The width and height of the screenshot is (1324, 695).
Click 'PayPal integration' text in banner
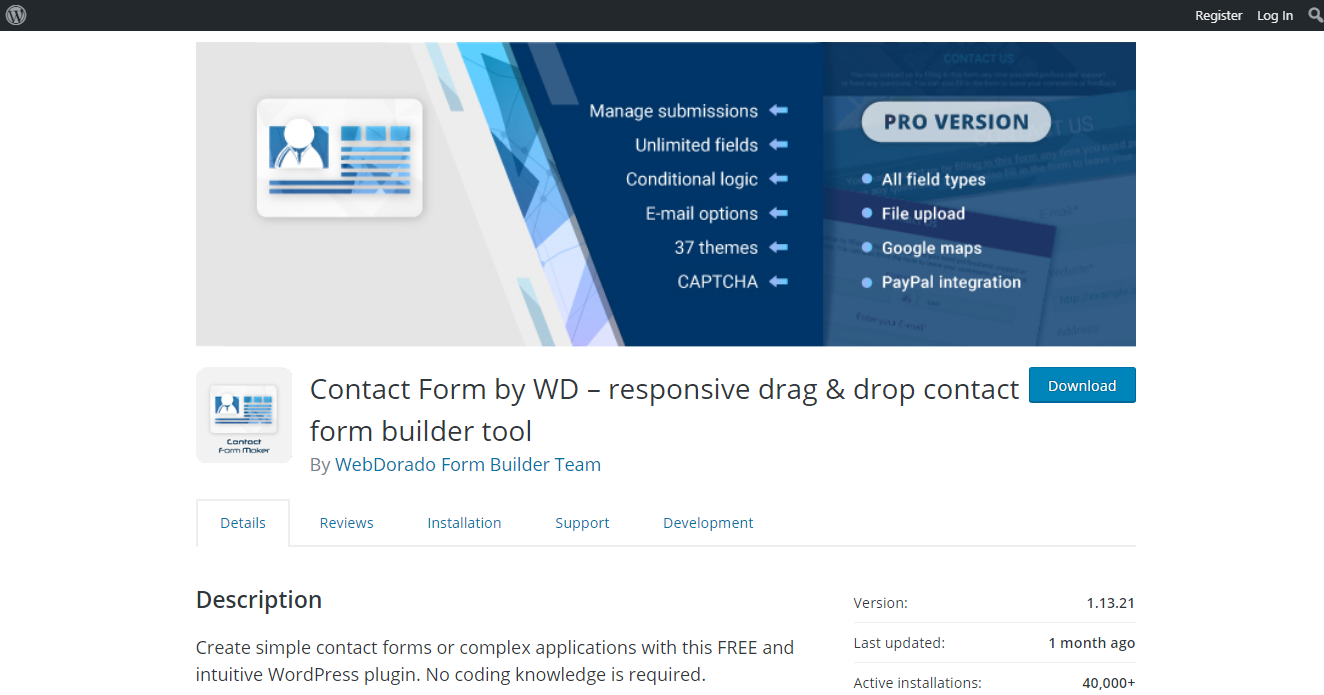[x=951, y=282]
